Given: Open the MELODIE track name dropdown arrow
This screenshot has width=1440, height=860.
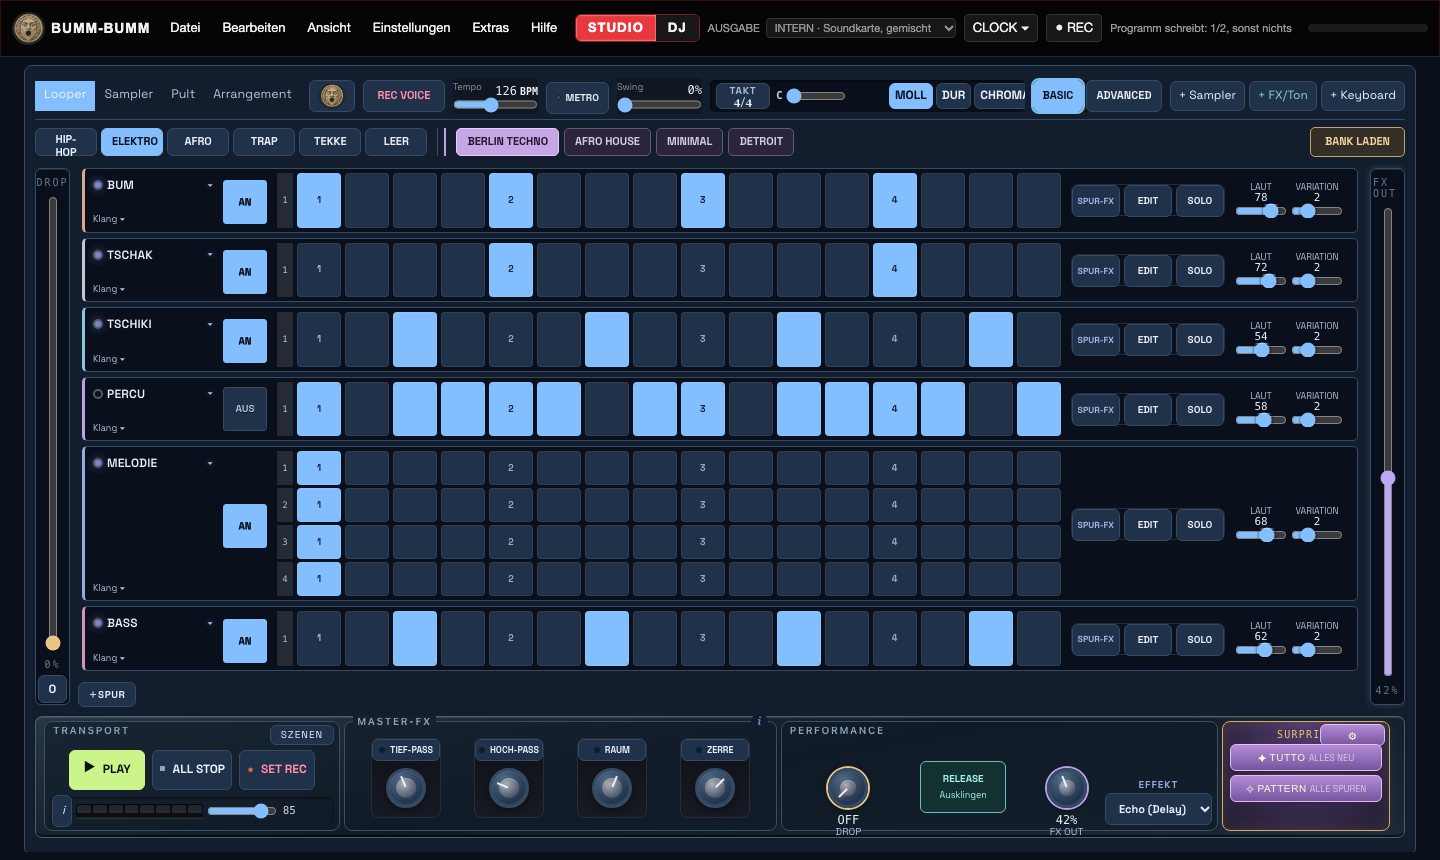Looking at the screenshot, I should [210, 464].
